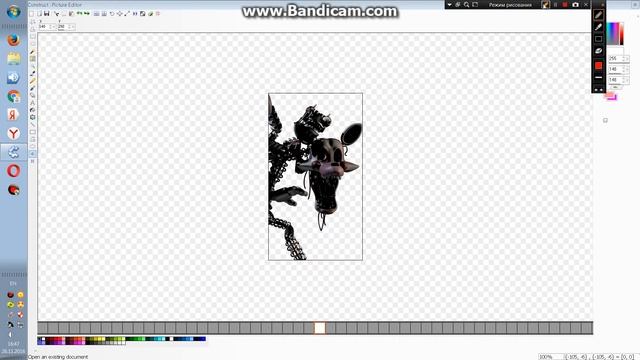640x360 pixels.
Task: Click the Windows Start orb
Action: point(13,11)
